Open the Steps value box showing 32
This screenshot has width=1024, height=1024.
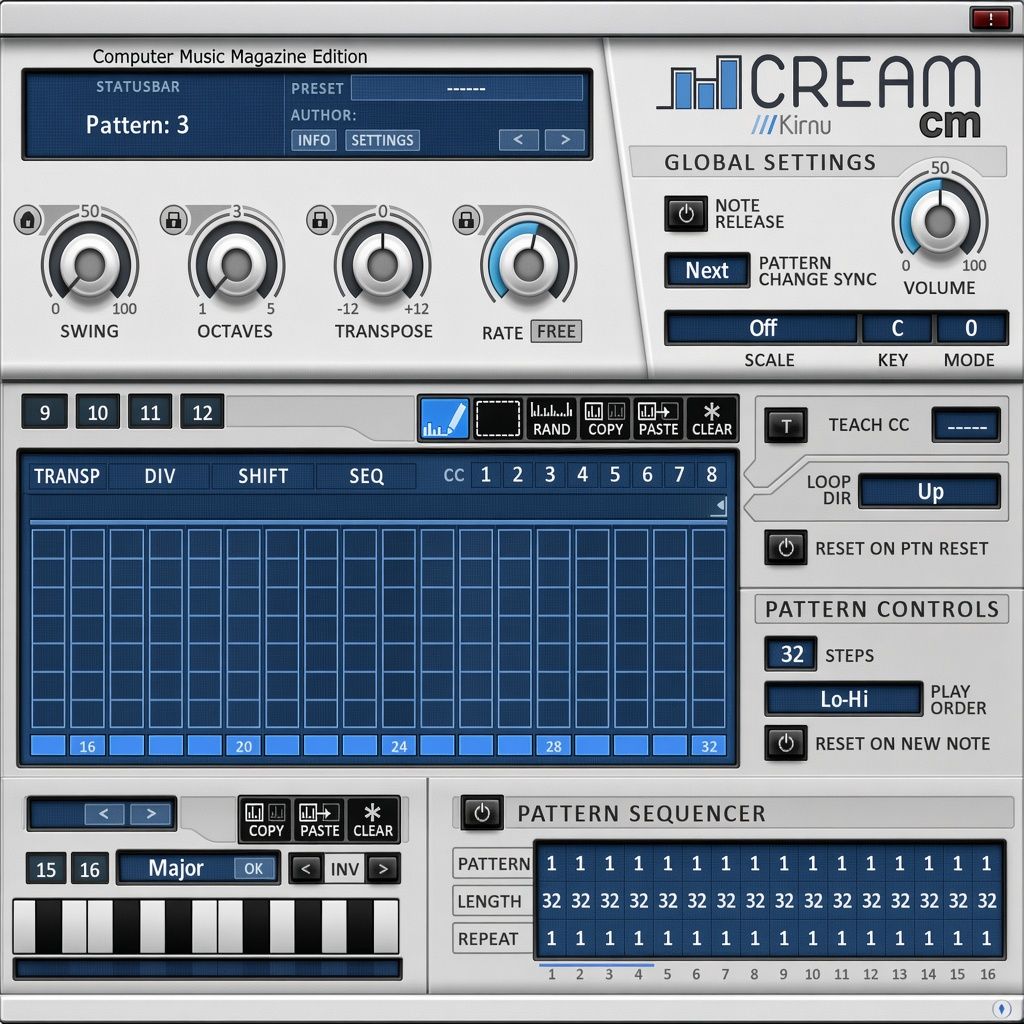[792, 654]
